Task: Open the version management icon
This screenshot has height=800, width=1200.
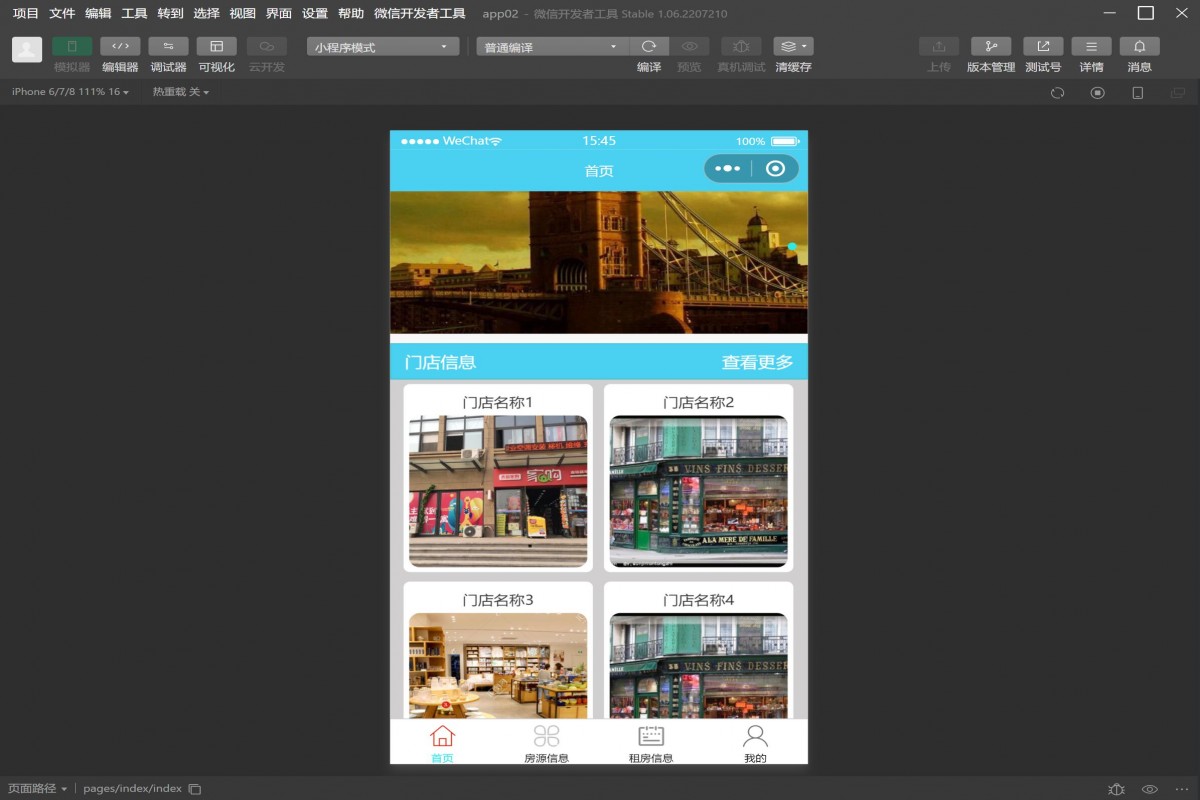Action: click(x=990, y=47)
